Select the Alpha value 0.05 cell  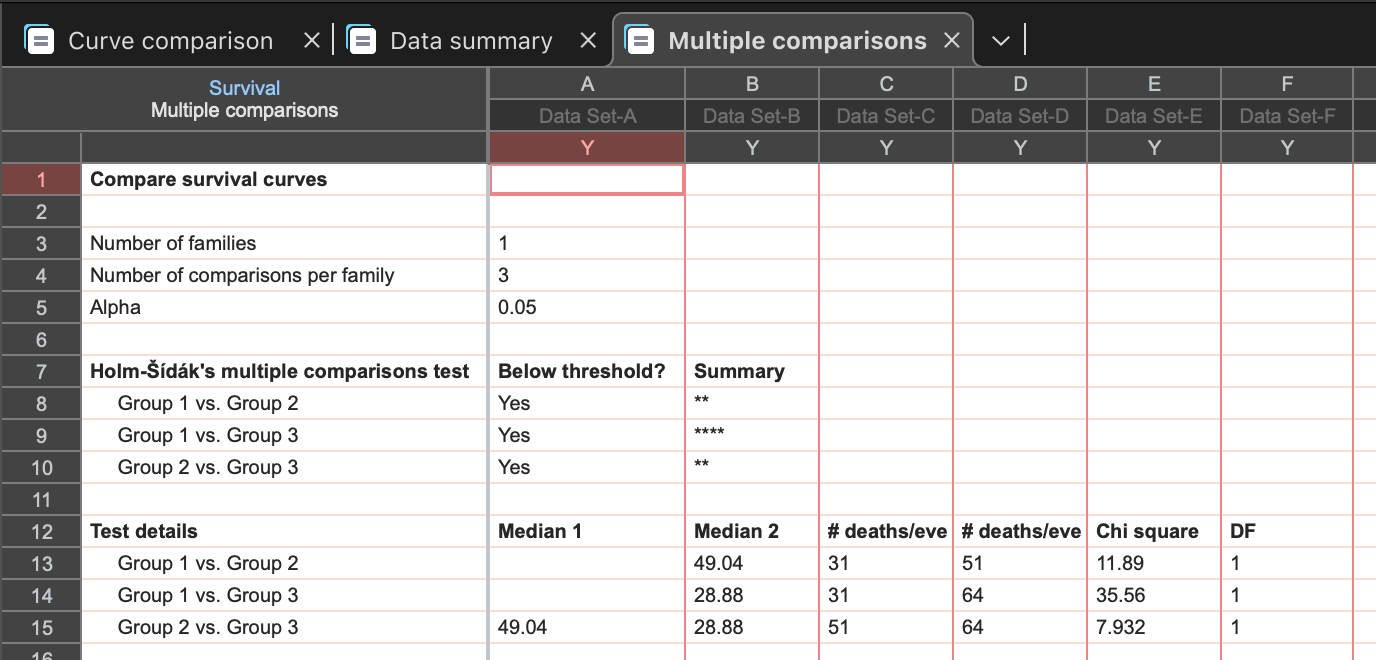517,308
